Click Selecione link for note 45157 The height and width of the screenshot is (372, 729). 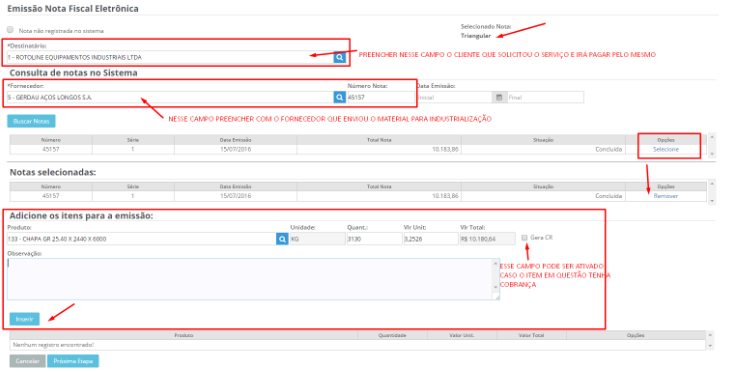(x=666, y=149)
